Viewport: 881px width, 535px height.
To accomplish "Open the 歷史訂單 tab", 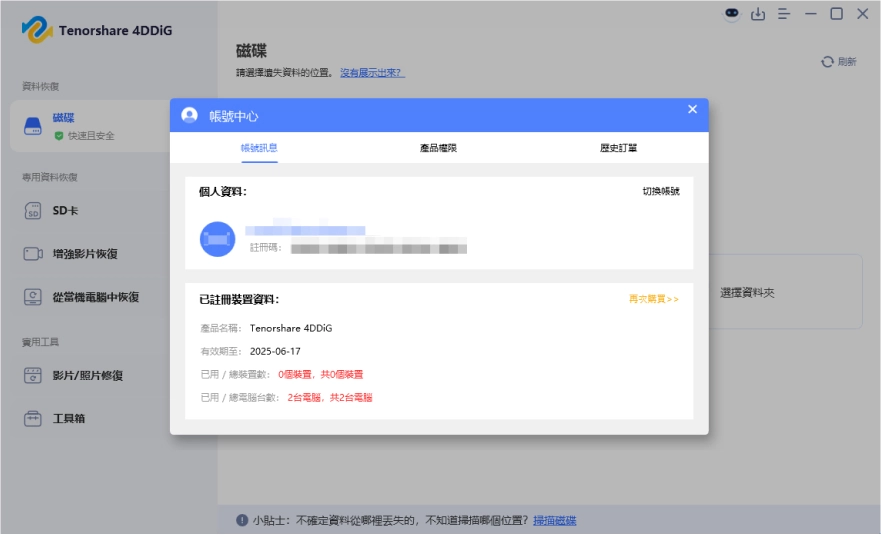I will pyautogui.click(x=618, y=148).
